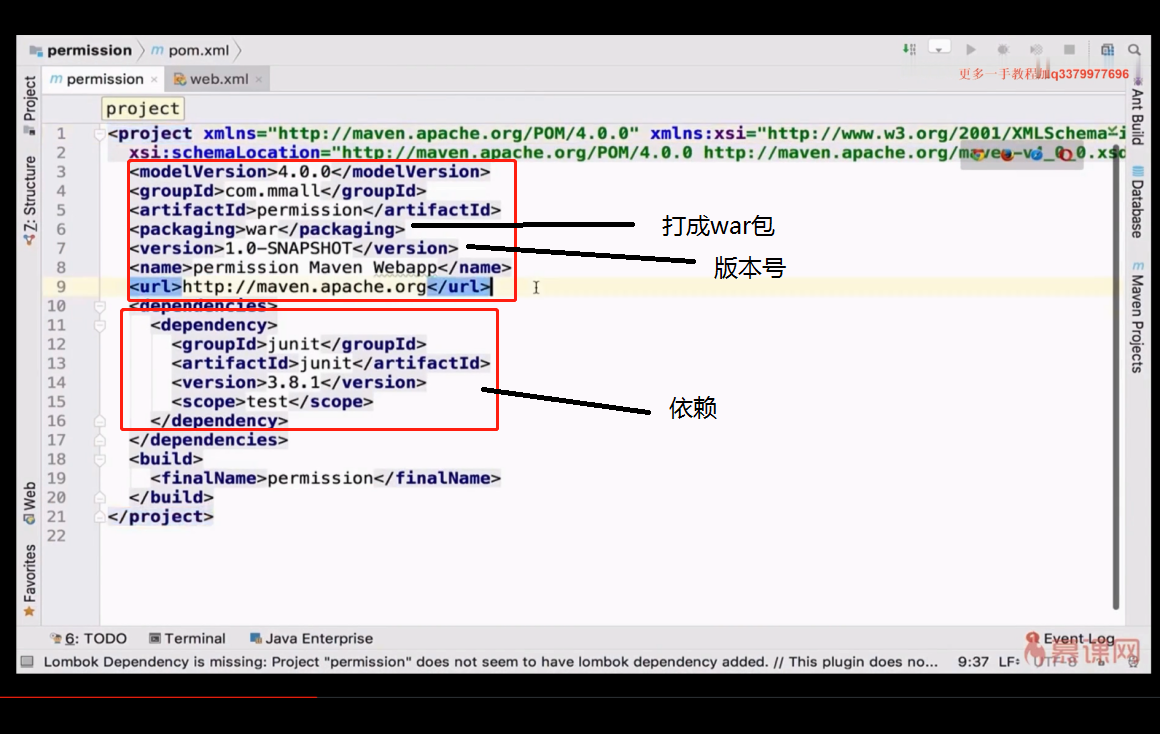This screenshot has width=1160, height=734.
Task: Open the Terminal tool window
Action: click(187, 639)
